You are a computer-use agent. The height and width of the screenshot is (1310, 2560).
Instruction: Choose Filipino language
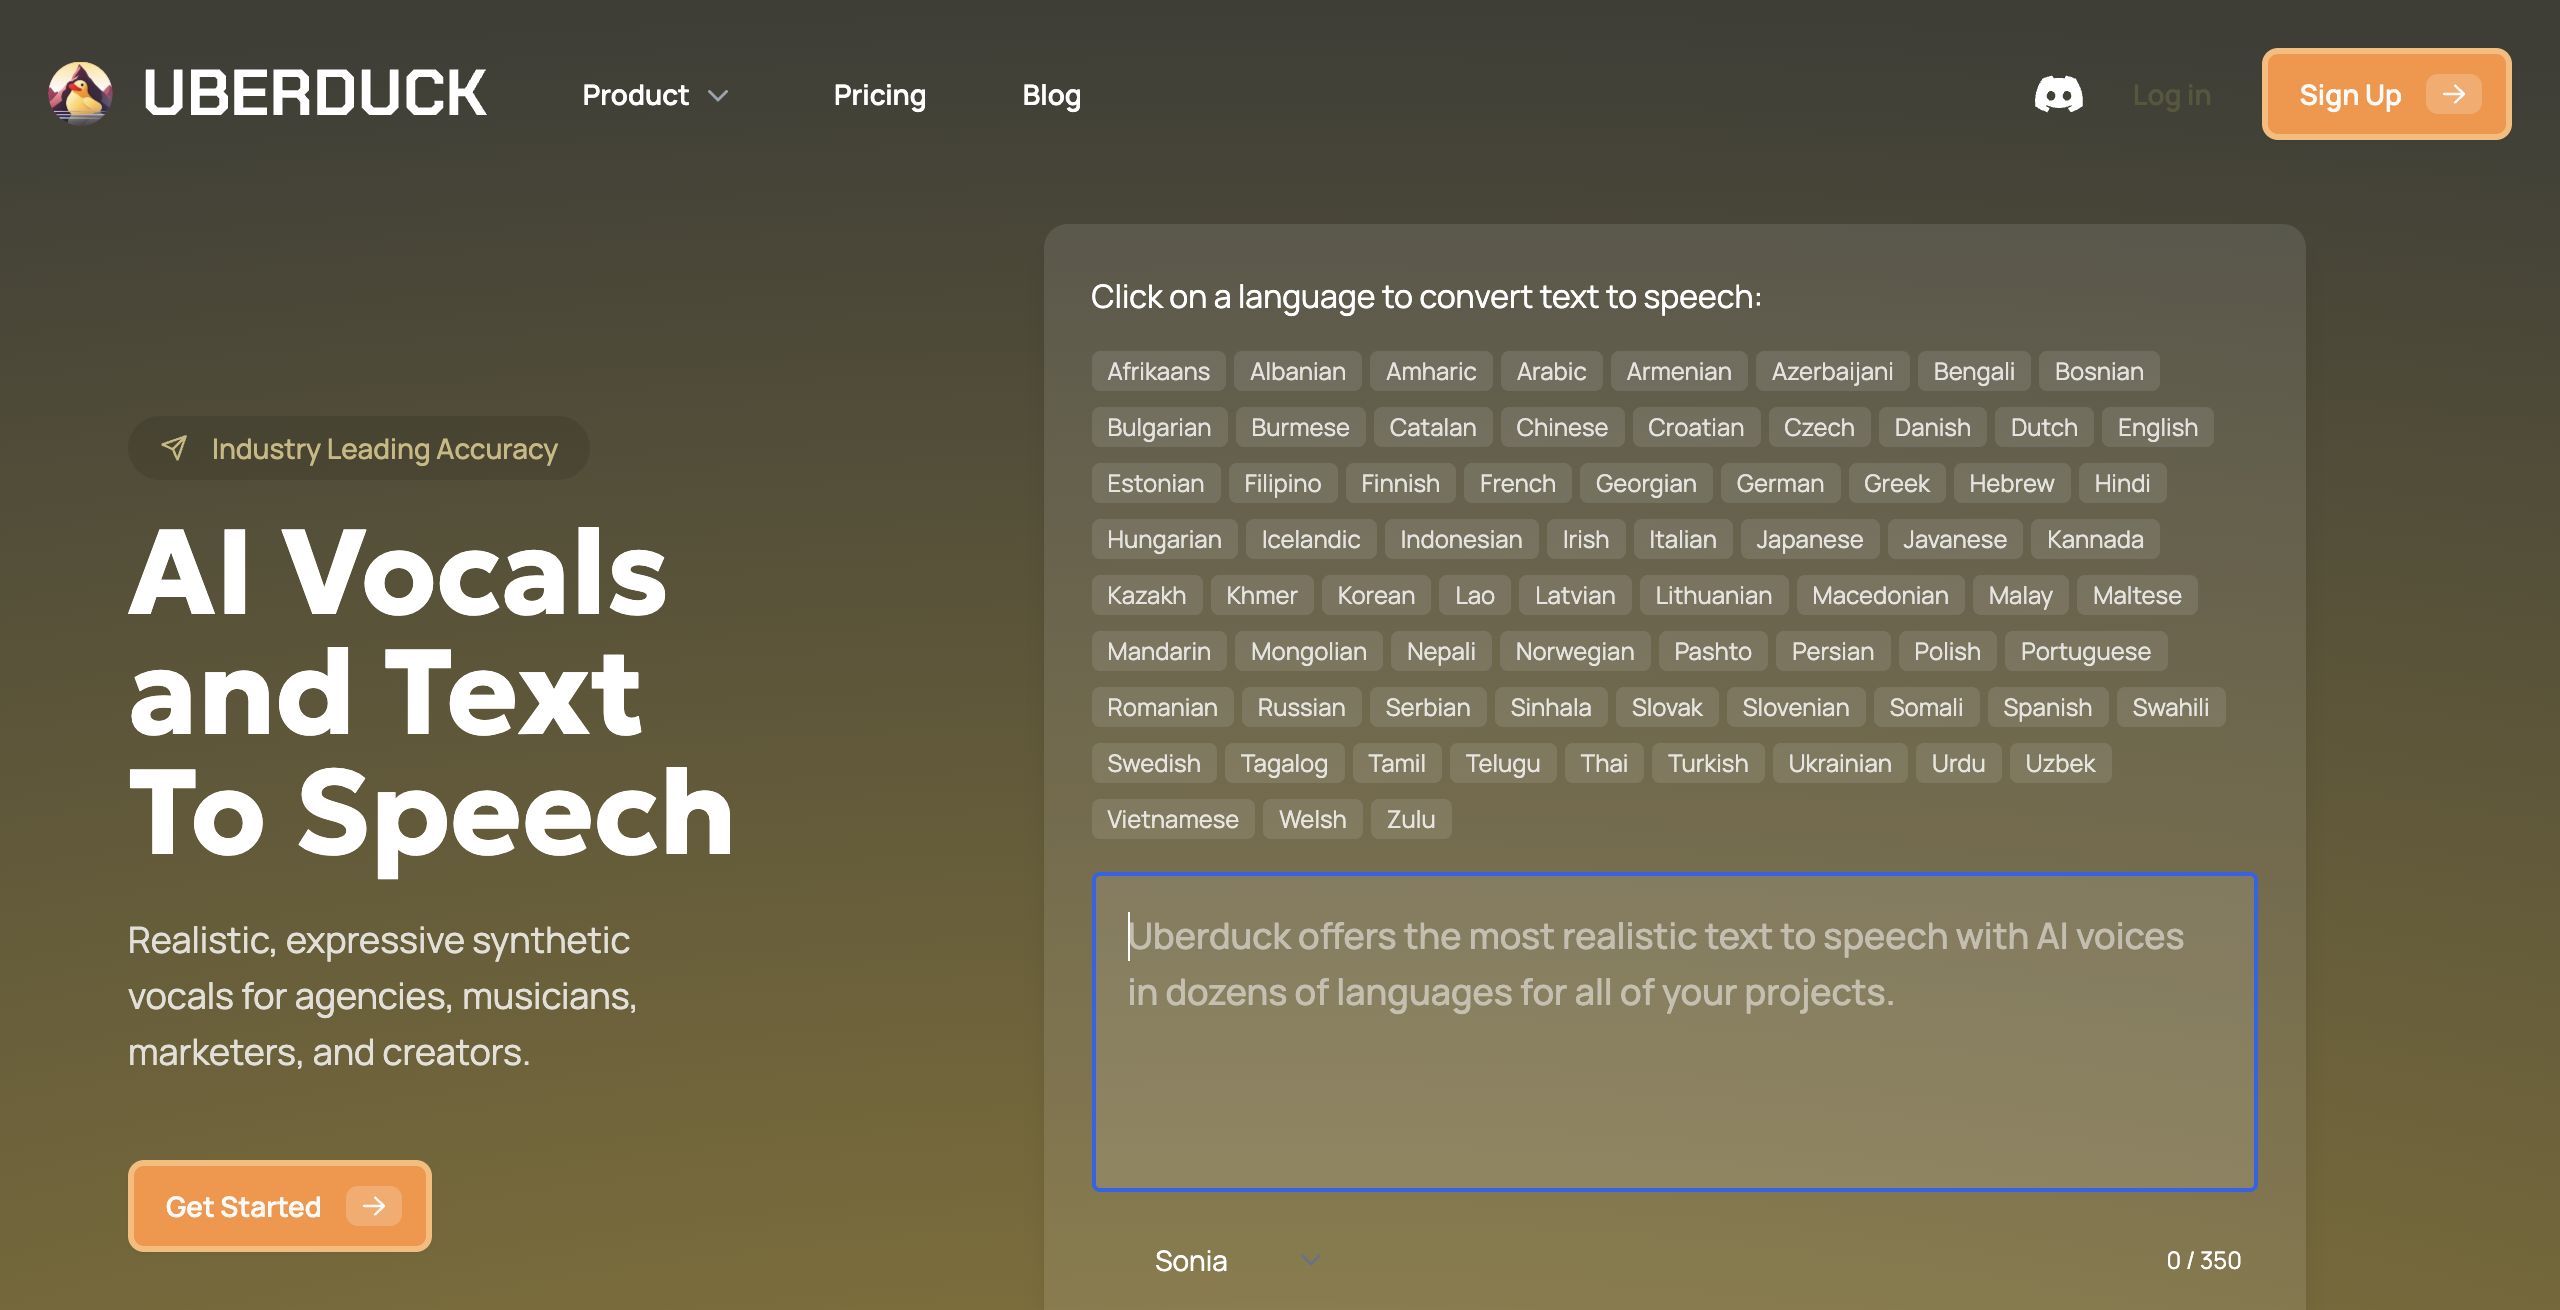tap(1283, 483)
